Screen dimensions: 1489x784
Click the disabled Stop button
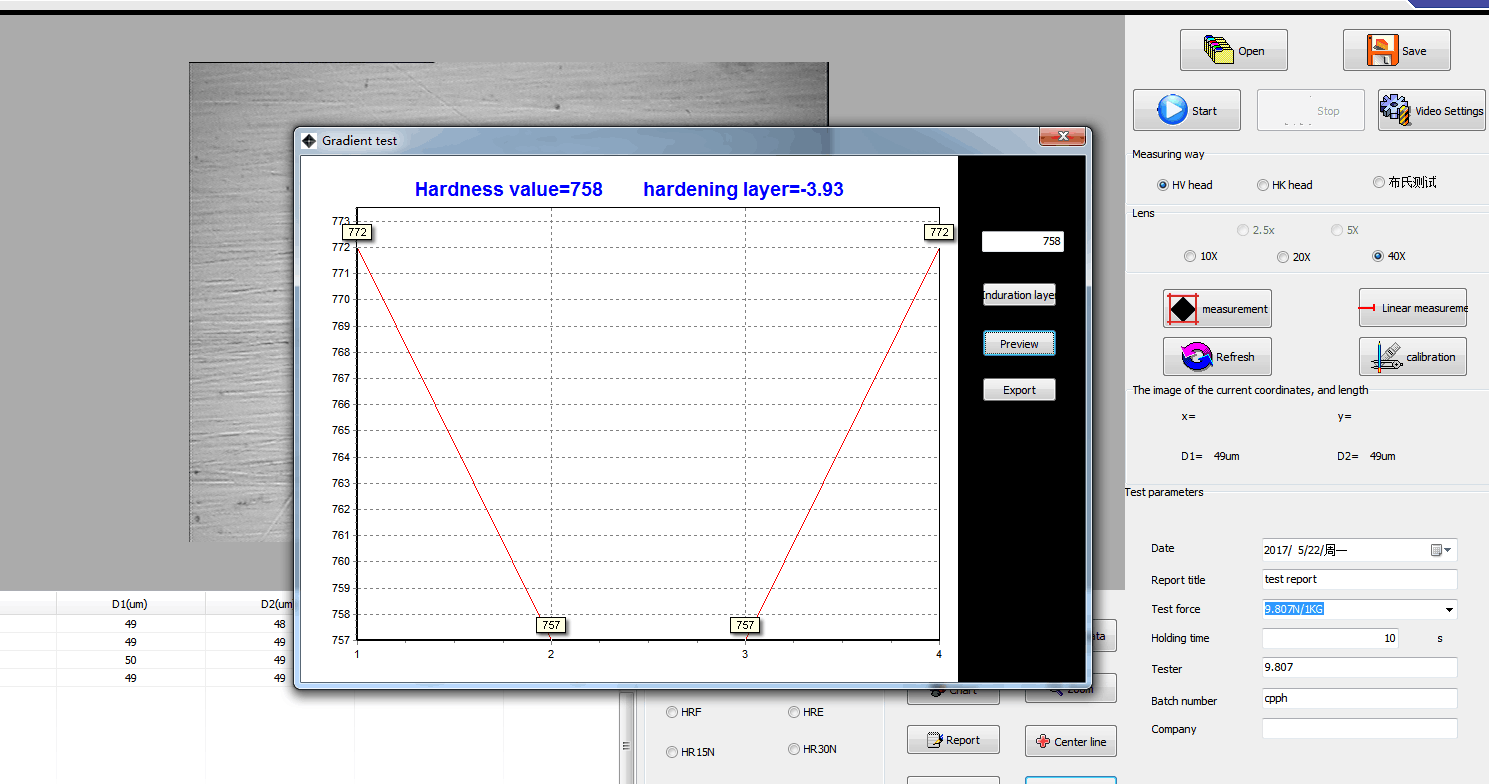pos(1310,110)
